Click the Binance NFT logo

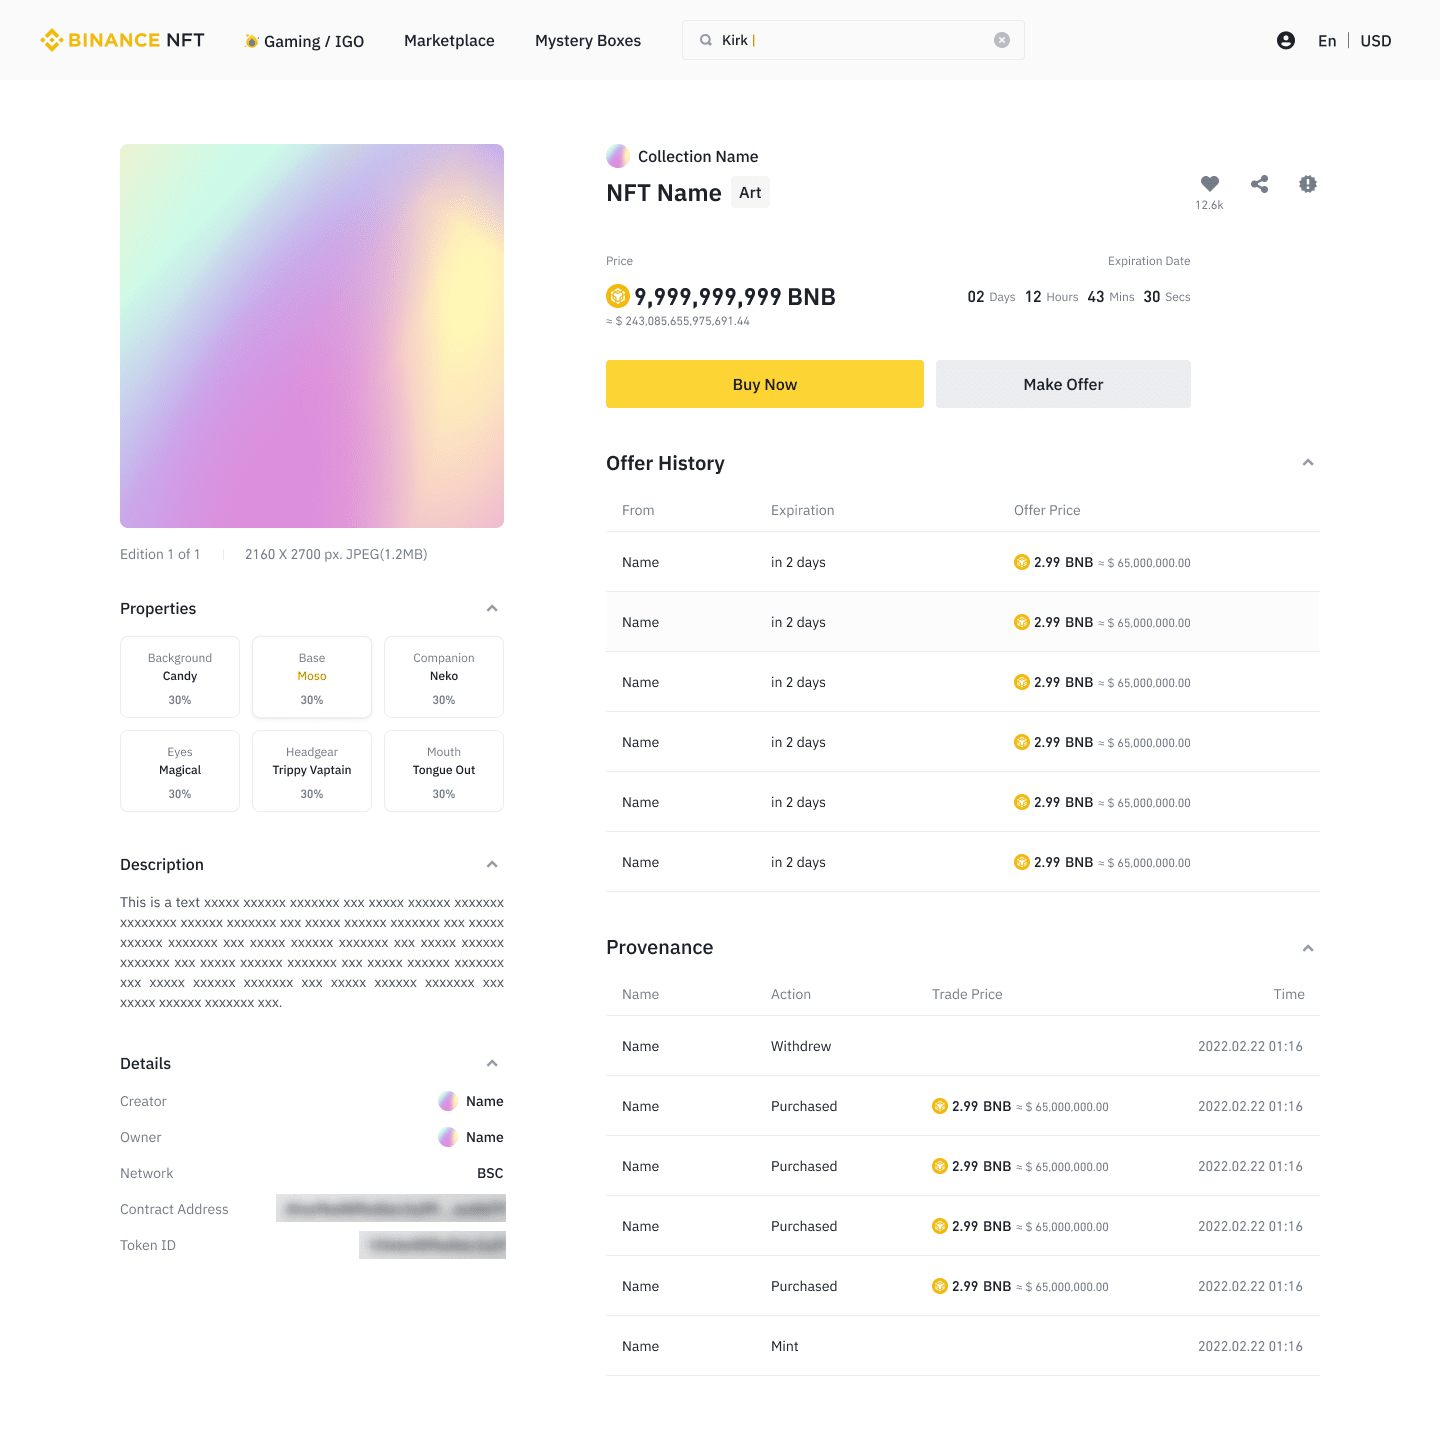coord(122,40)
